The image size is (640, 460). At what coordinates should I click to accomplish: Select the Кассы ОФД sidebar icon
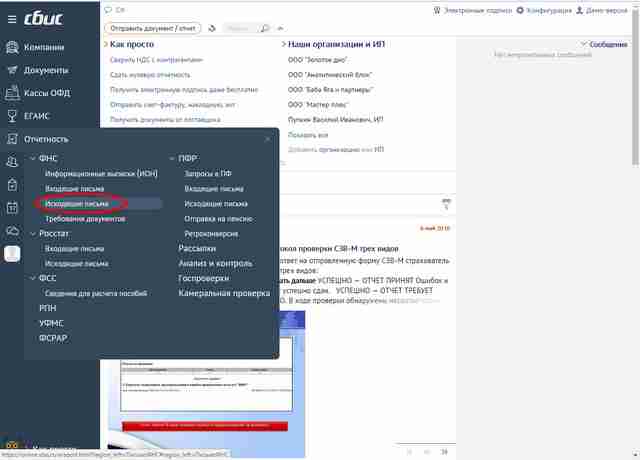pos(12,93)
